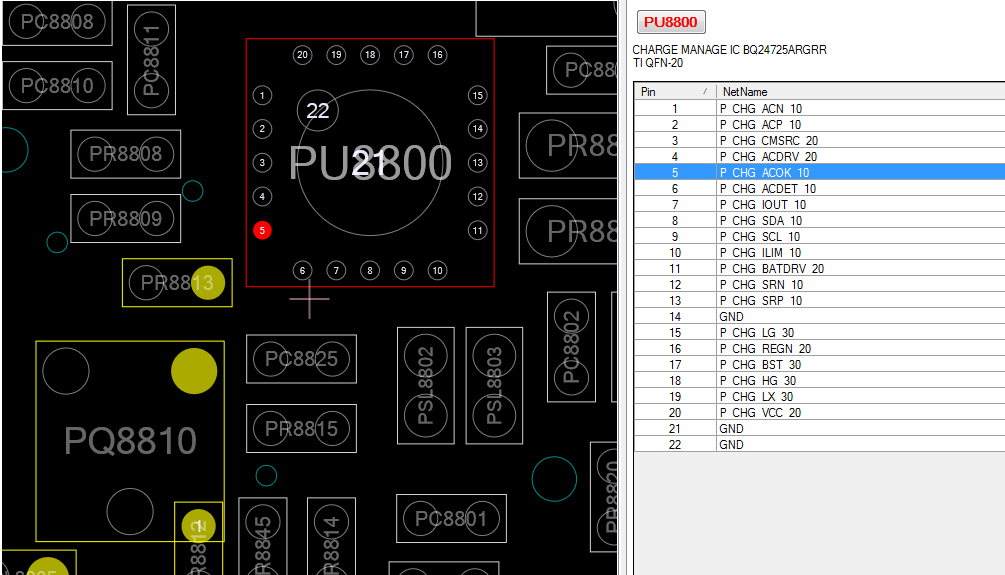1005x575 pixels.
Task: Select capacitor PC8811 on the board
Action: 151,60
